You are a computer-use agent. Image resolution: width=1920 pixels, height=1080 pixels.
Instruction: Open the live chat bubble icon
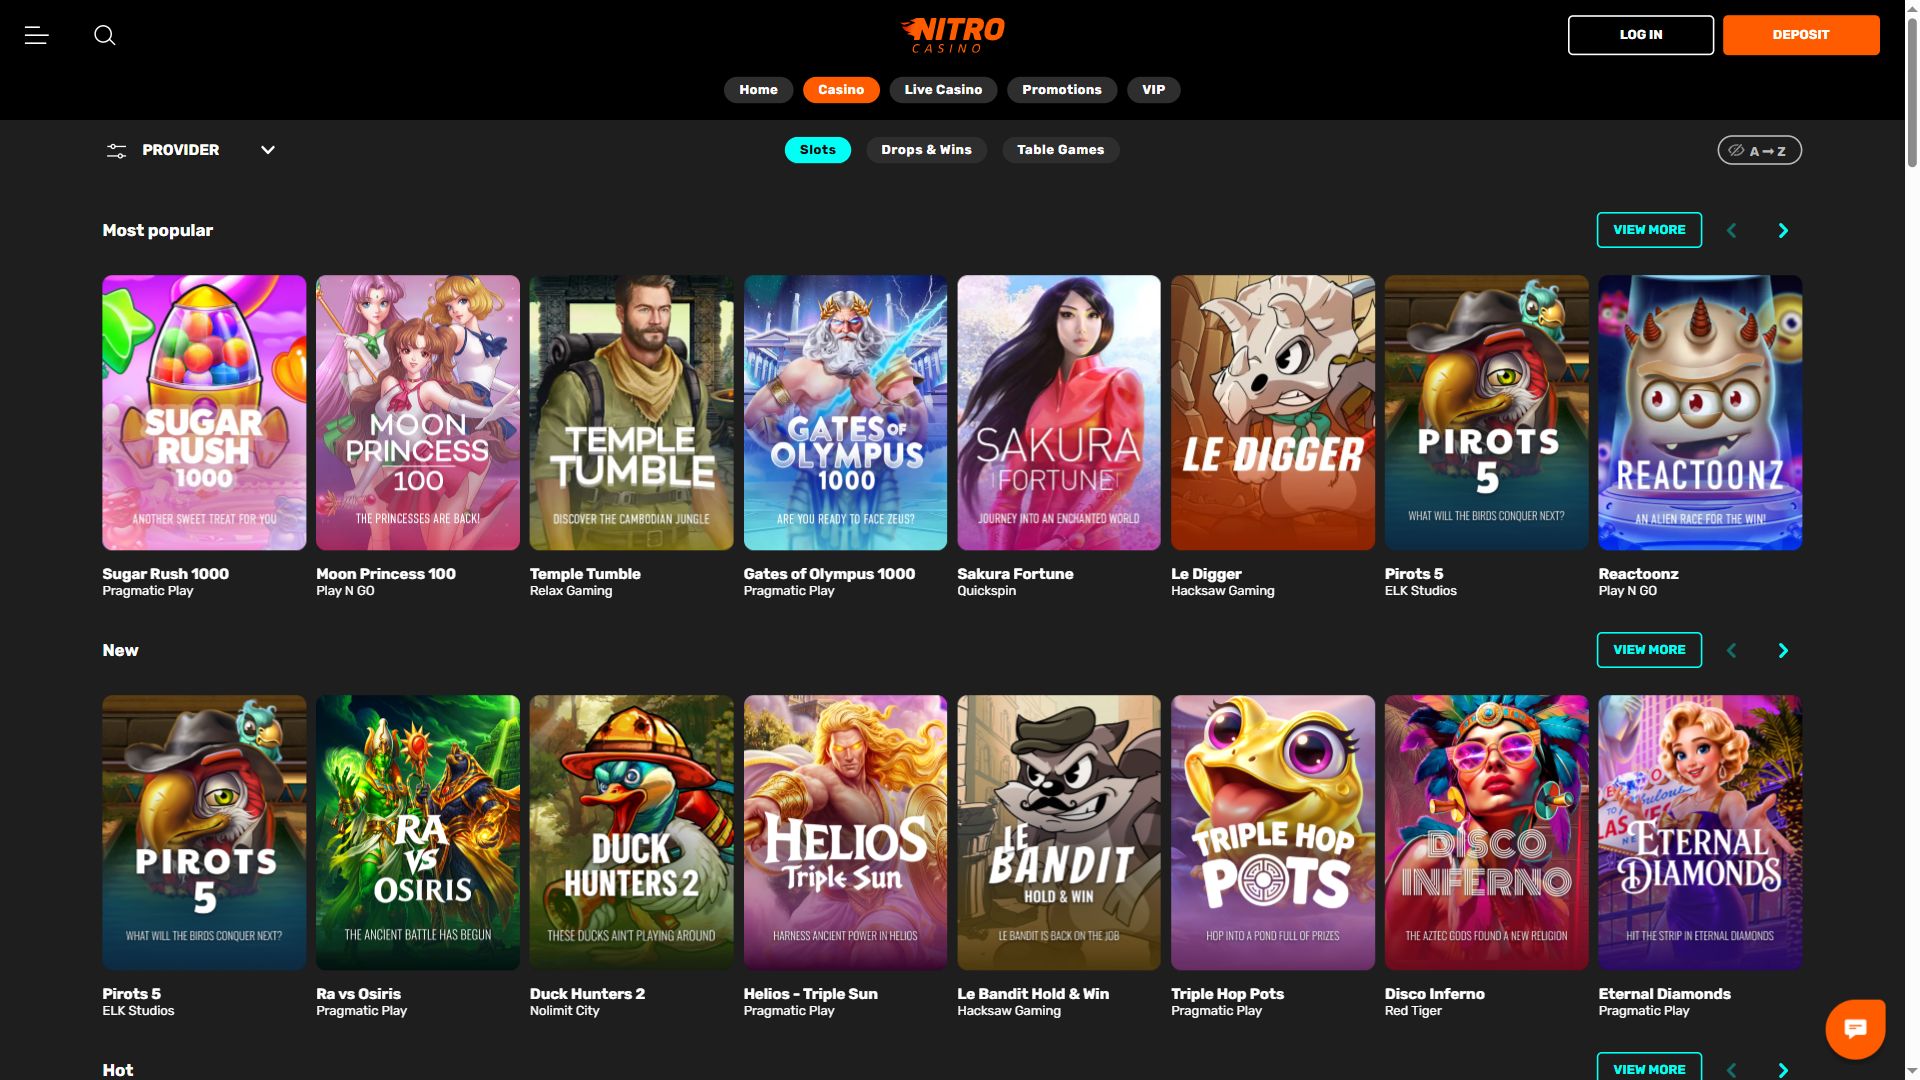[x=1855, y=1028]
